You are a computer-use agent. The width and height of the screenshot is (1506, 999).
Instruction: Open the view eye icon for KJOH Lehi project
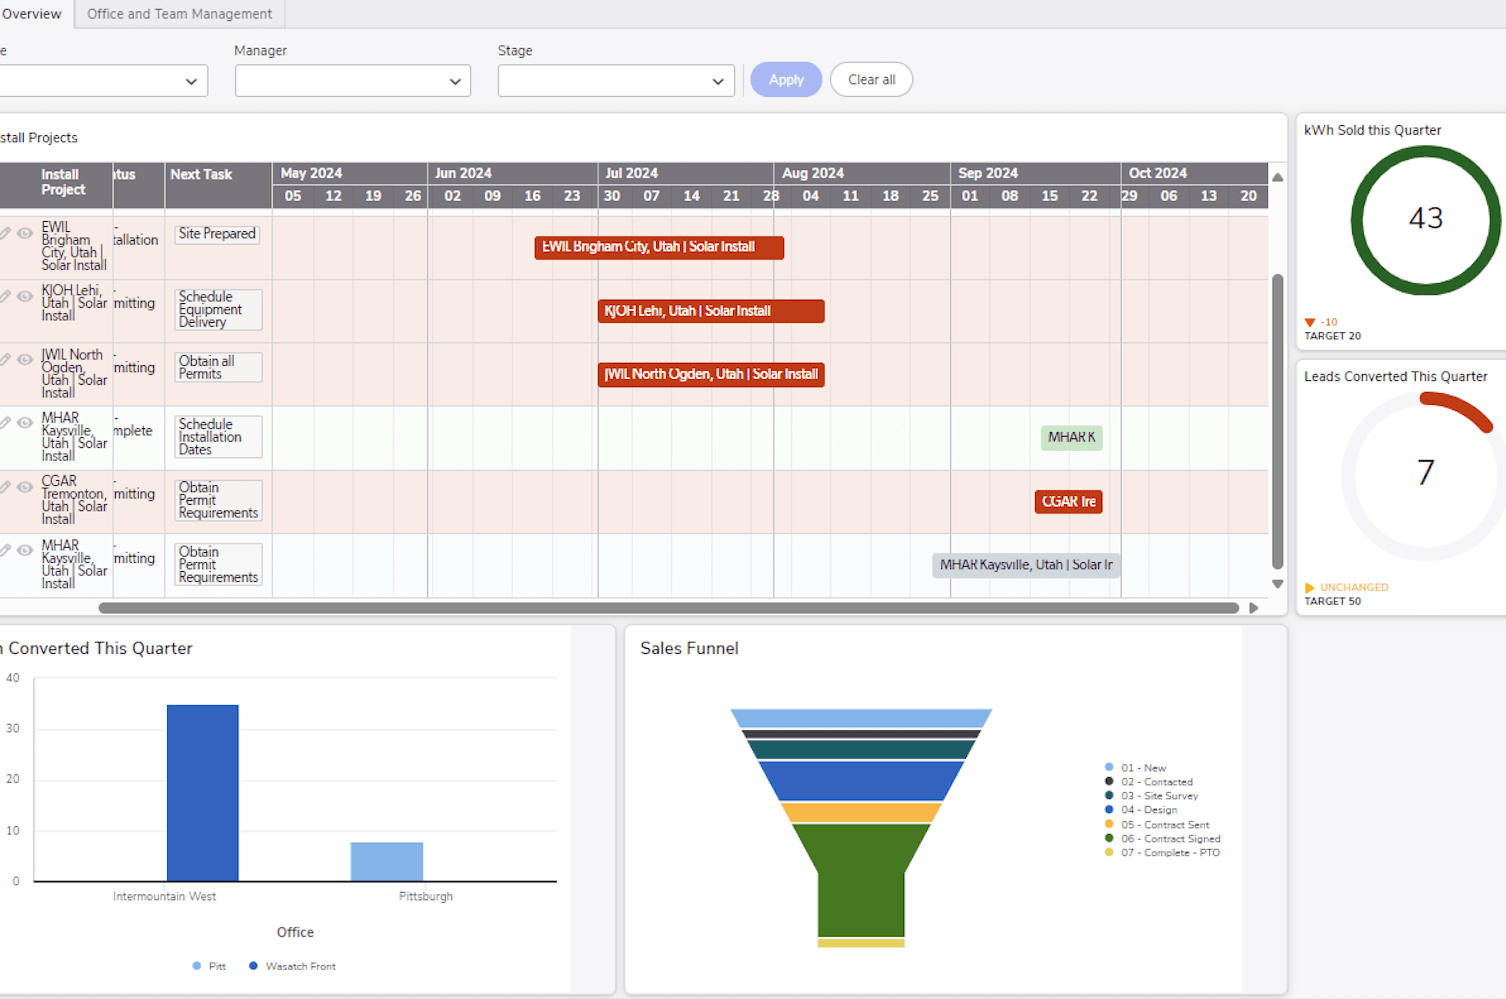[24, 296]
